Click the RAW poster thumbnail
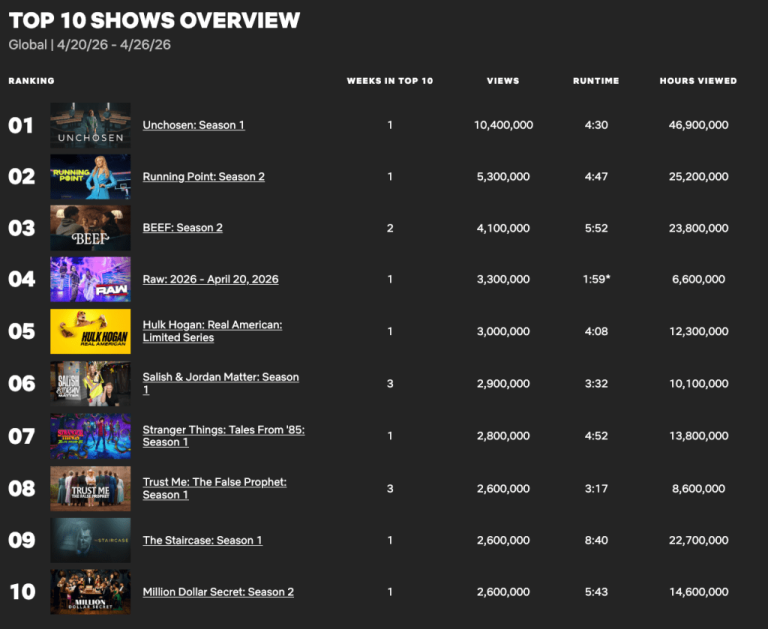 tap(90, 279)
